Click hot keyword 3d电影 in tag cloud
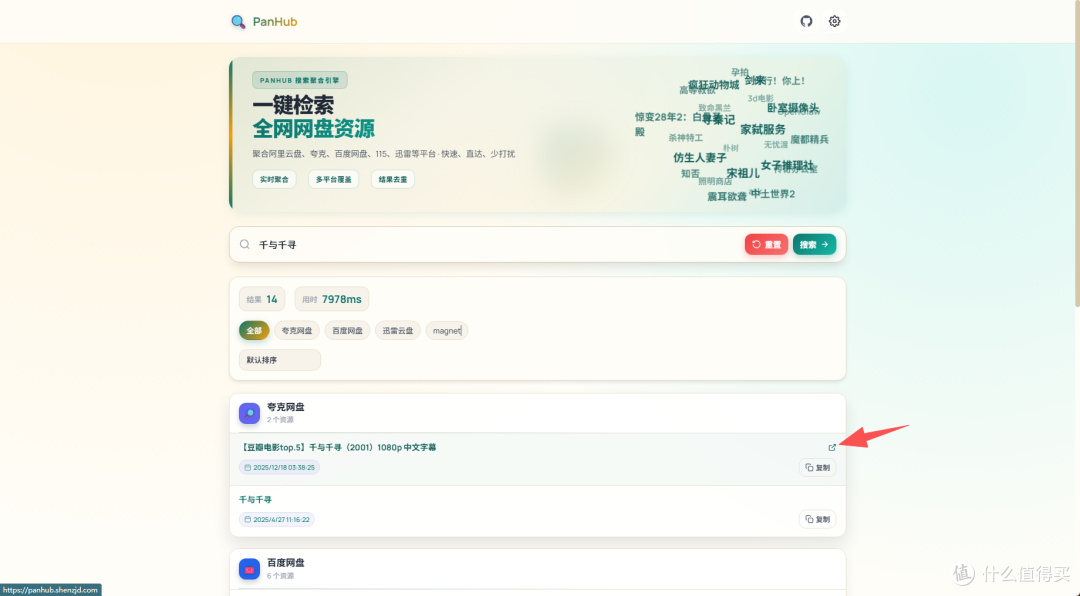 pyautogui.click(x=760, y=99)
